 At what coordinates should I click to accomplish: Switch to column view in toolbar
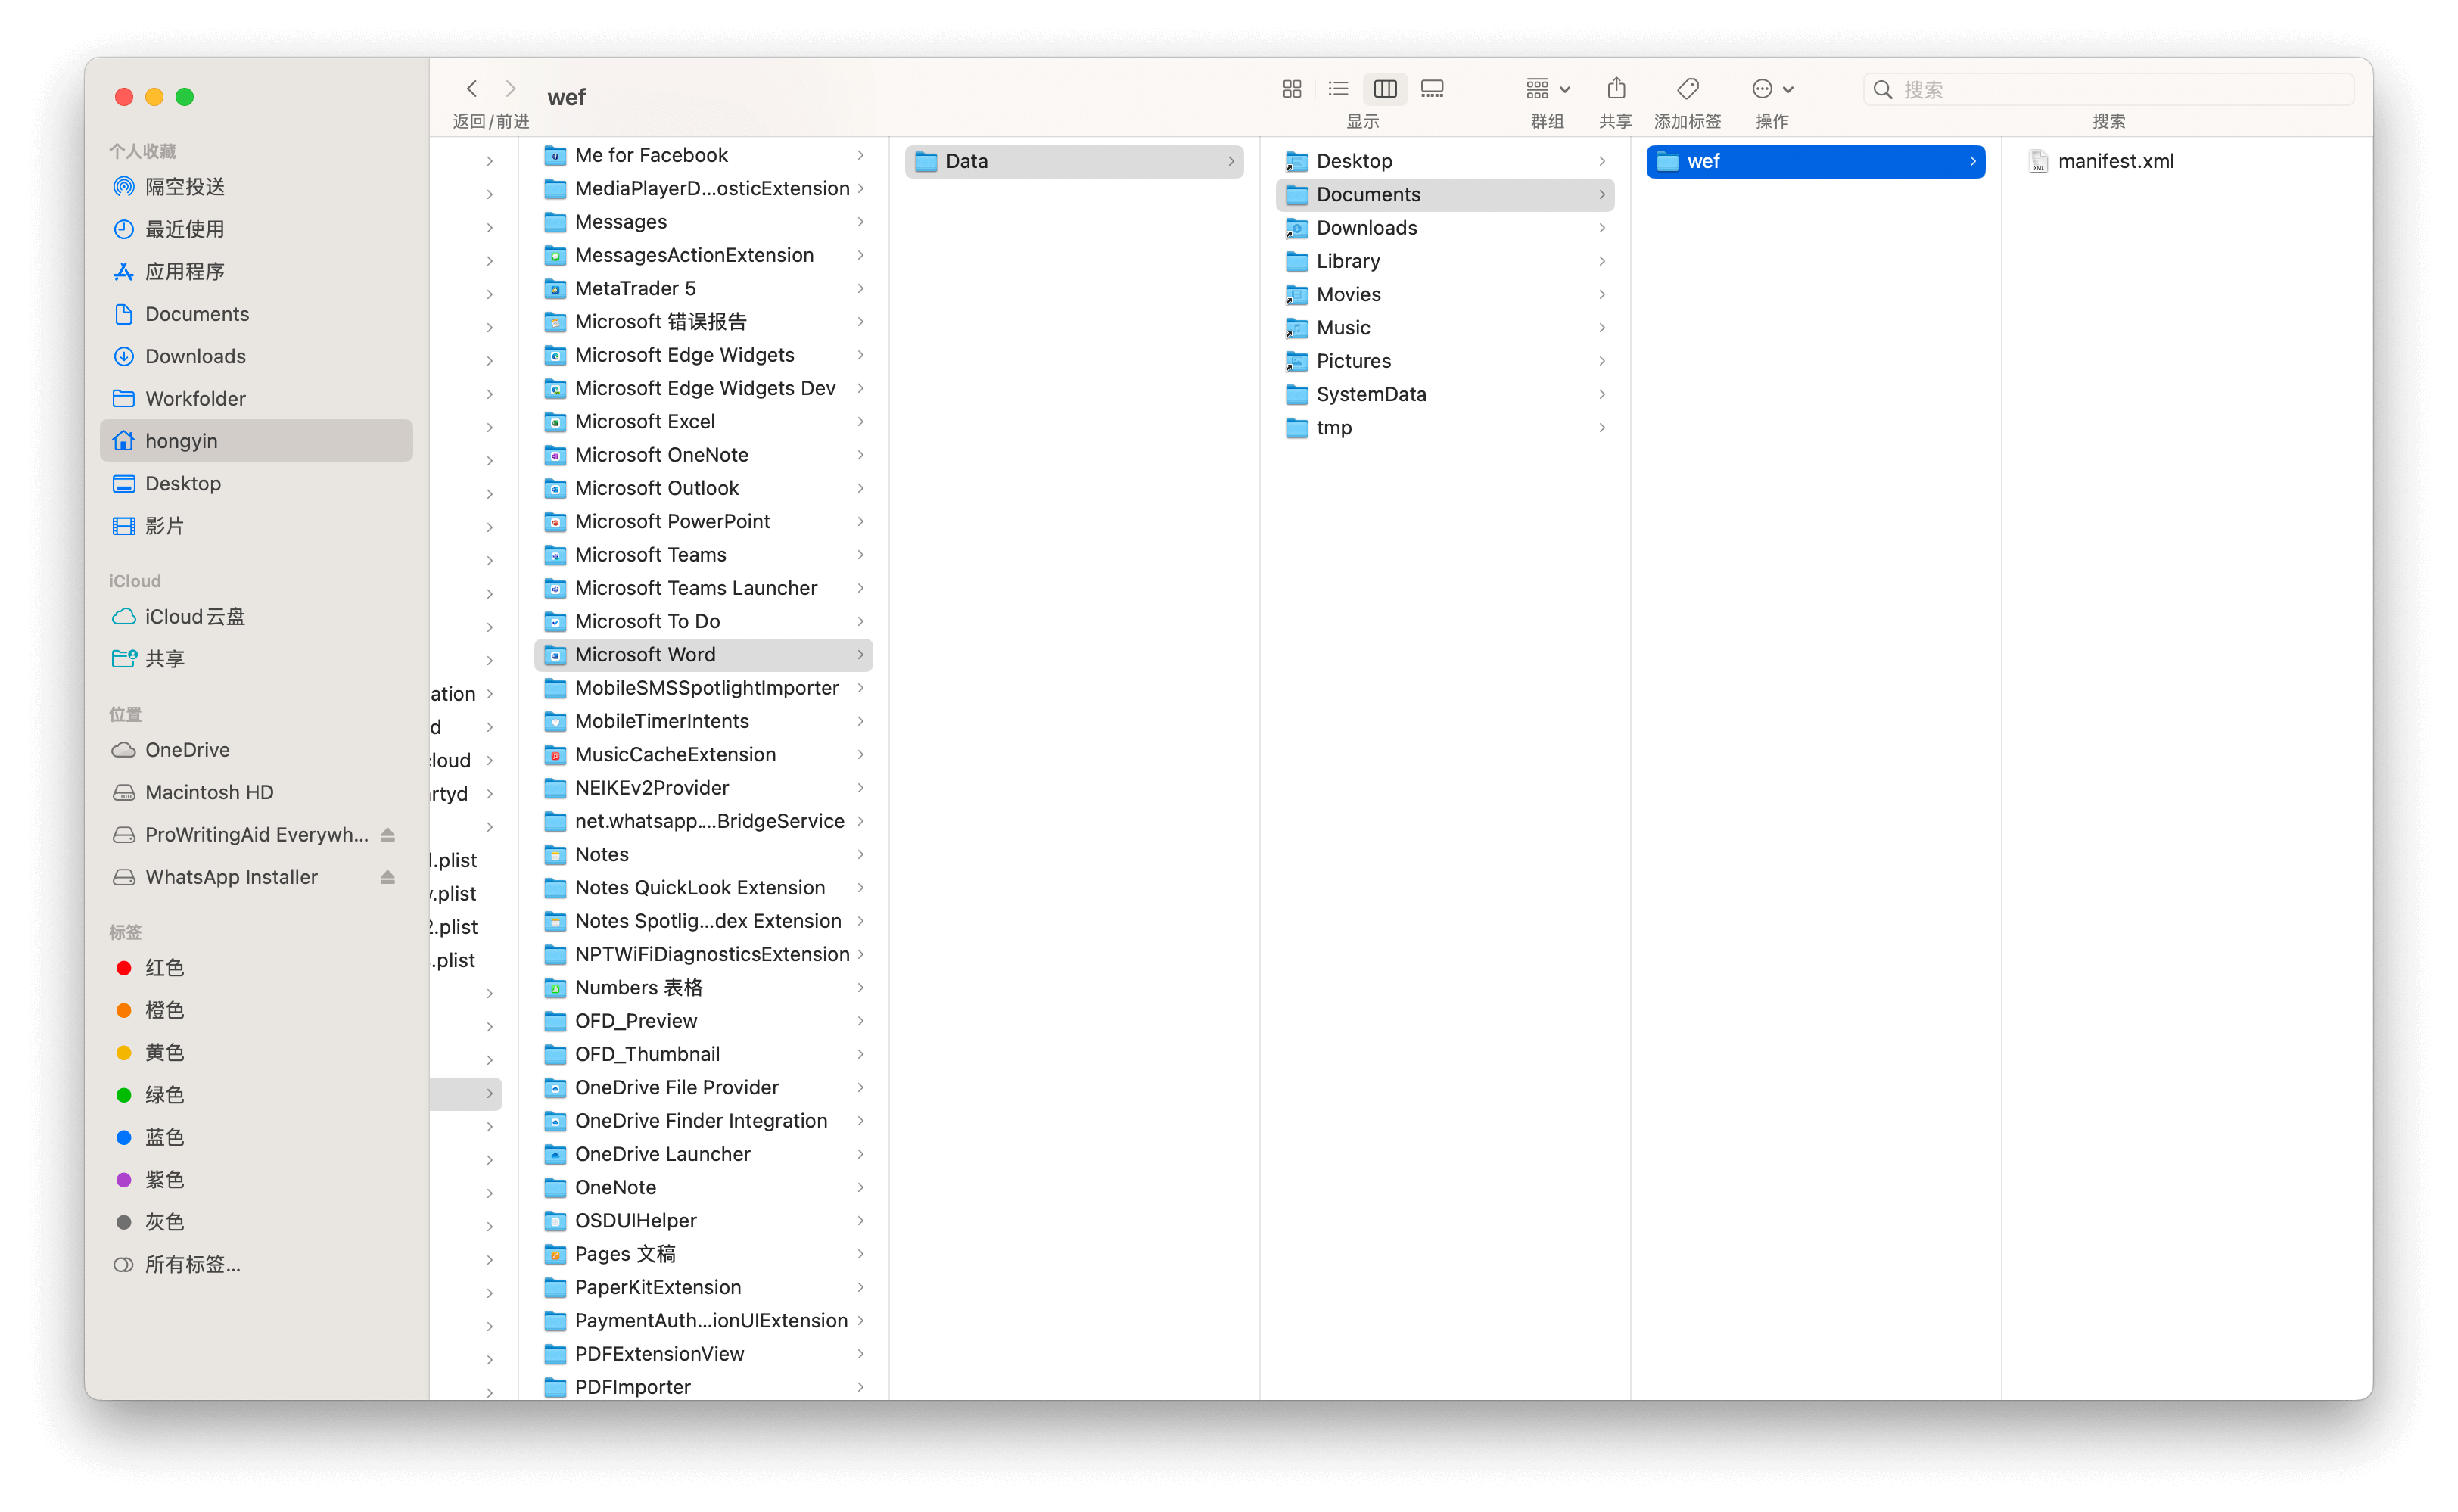click(1385, 89)
